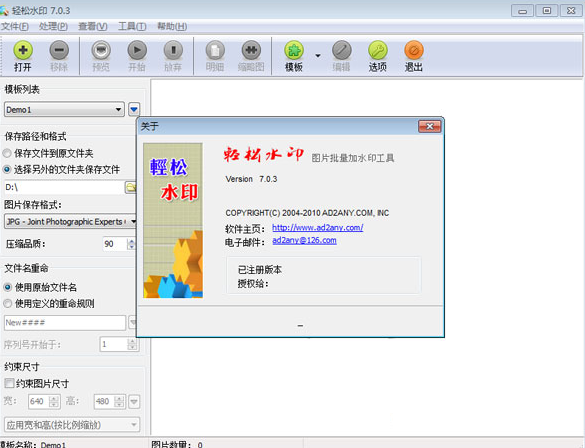Click the orange Exit (退出) icon
Viewport: 585px width, 448px height.
click(x=414, y=50)
